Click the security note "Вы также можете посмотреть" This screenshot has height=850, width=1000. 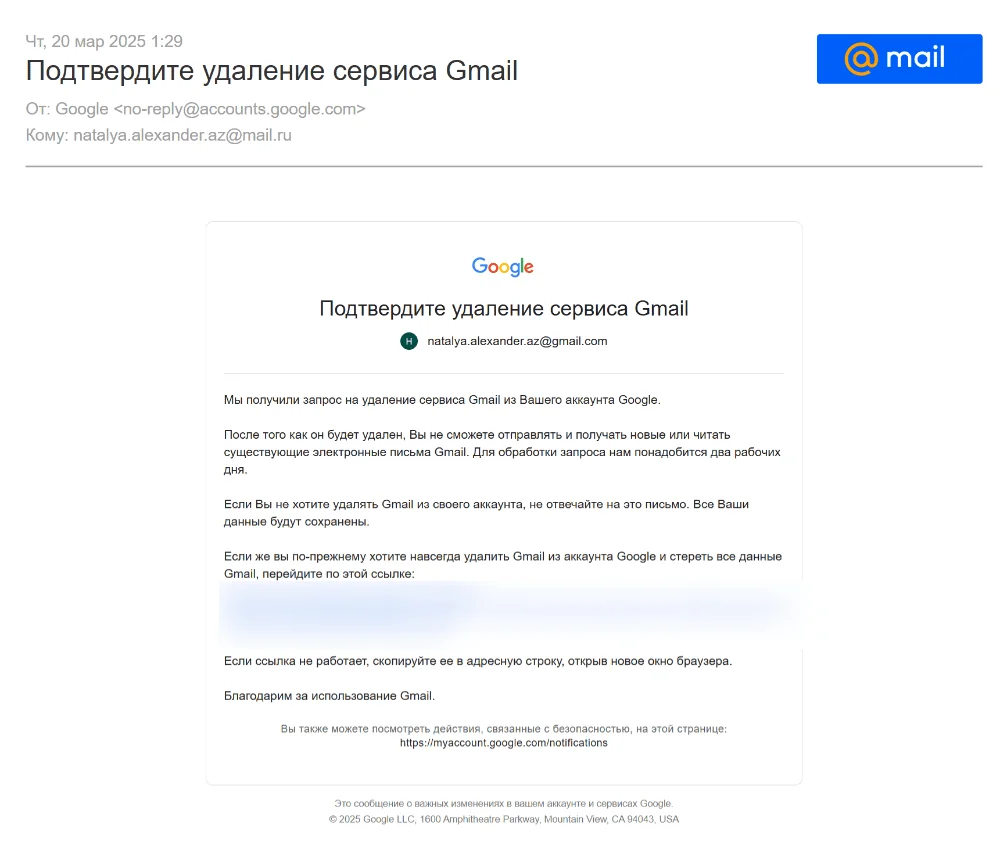point(503,729)
